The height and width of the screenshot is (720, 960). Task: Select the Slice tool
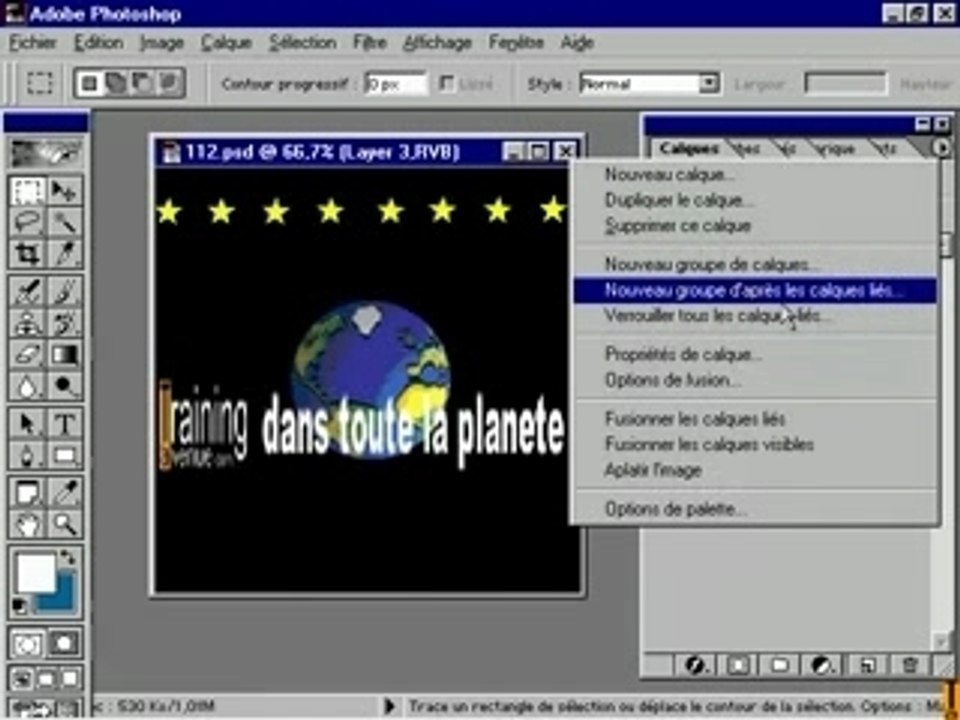tap(64, 253)
